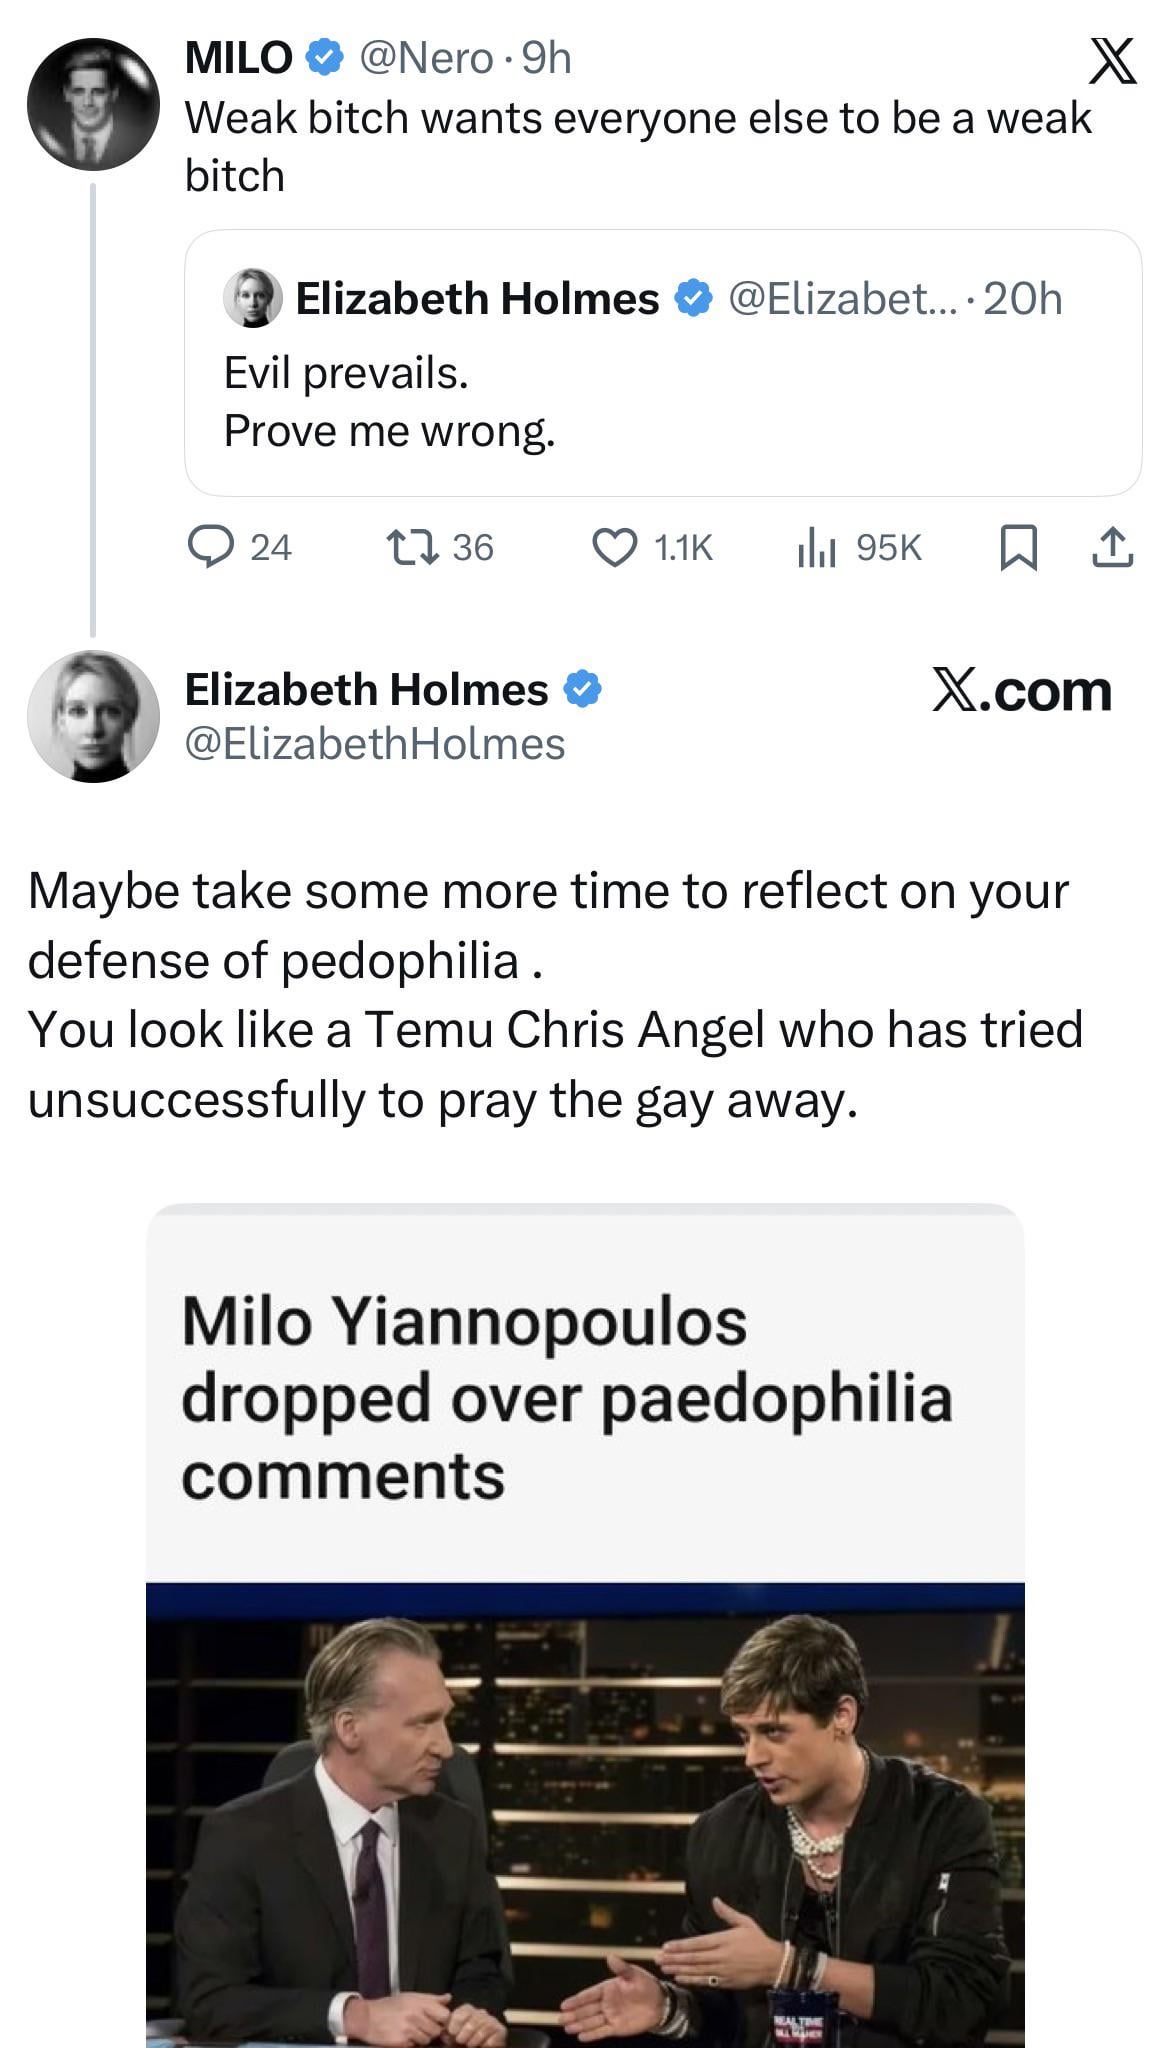Click the @Nero handle link
The height and width of the screenshot is (2048, 1170).
(x=424, y=58)
